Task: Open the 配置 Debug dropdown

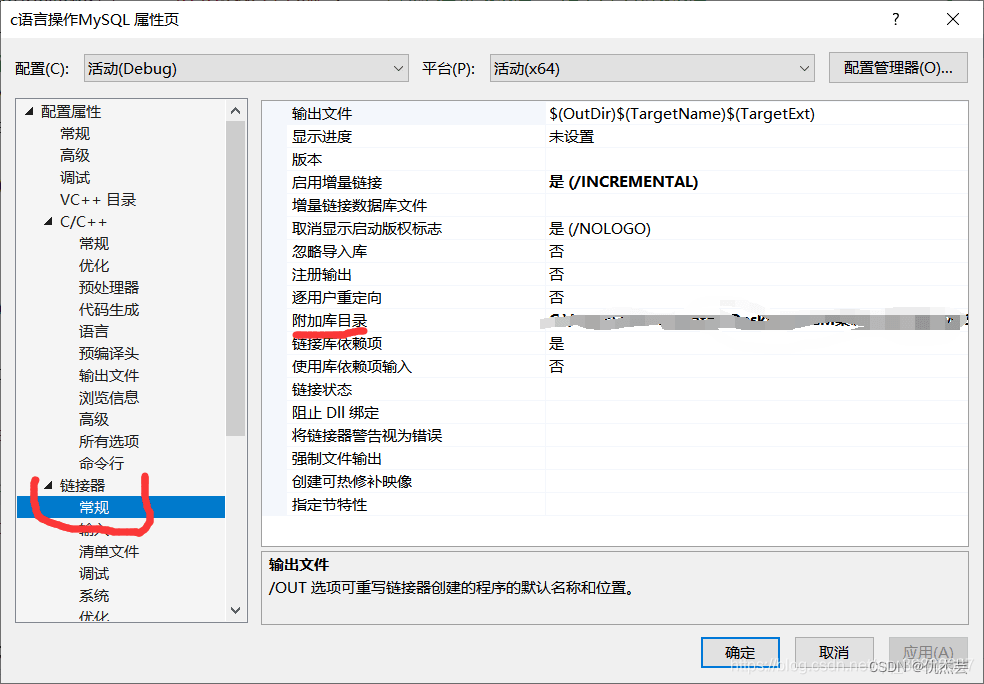Action: tap(246, 68)
